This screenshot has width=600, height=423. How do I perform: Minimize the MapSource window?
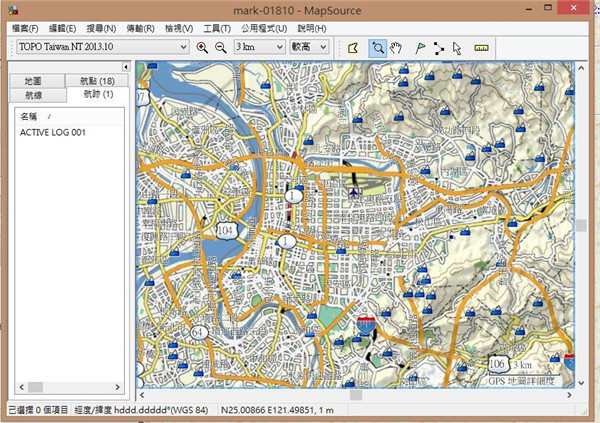[x=529, y=8]
